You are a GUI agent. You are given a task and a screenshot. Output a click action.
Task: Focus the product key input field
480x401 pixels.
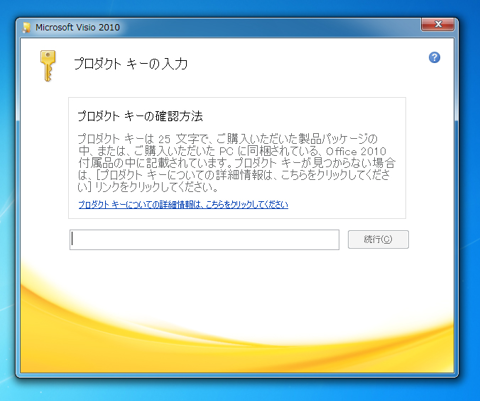[204, 240]
